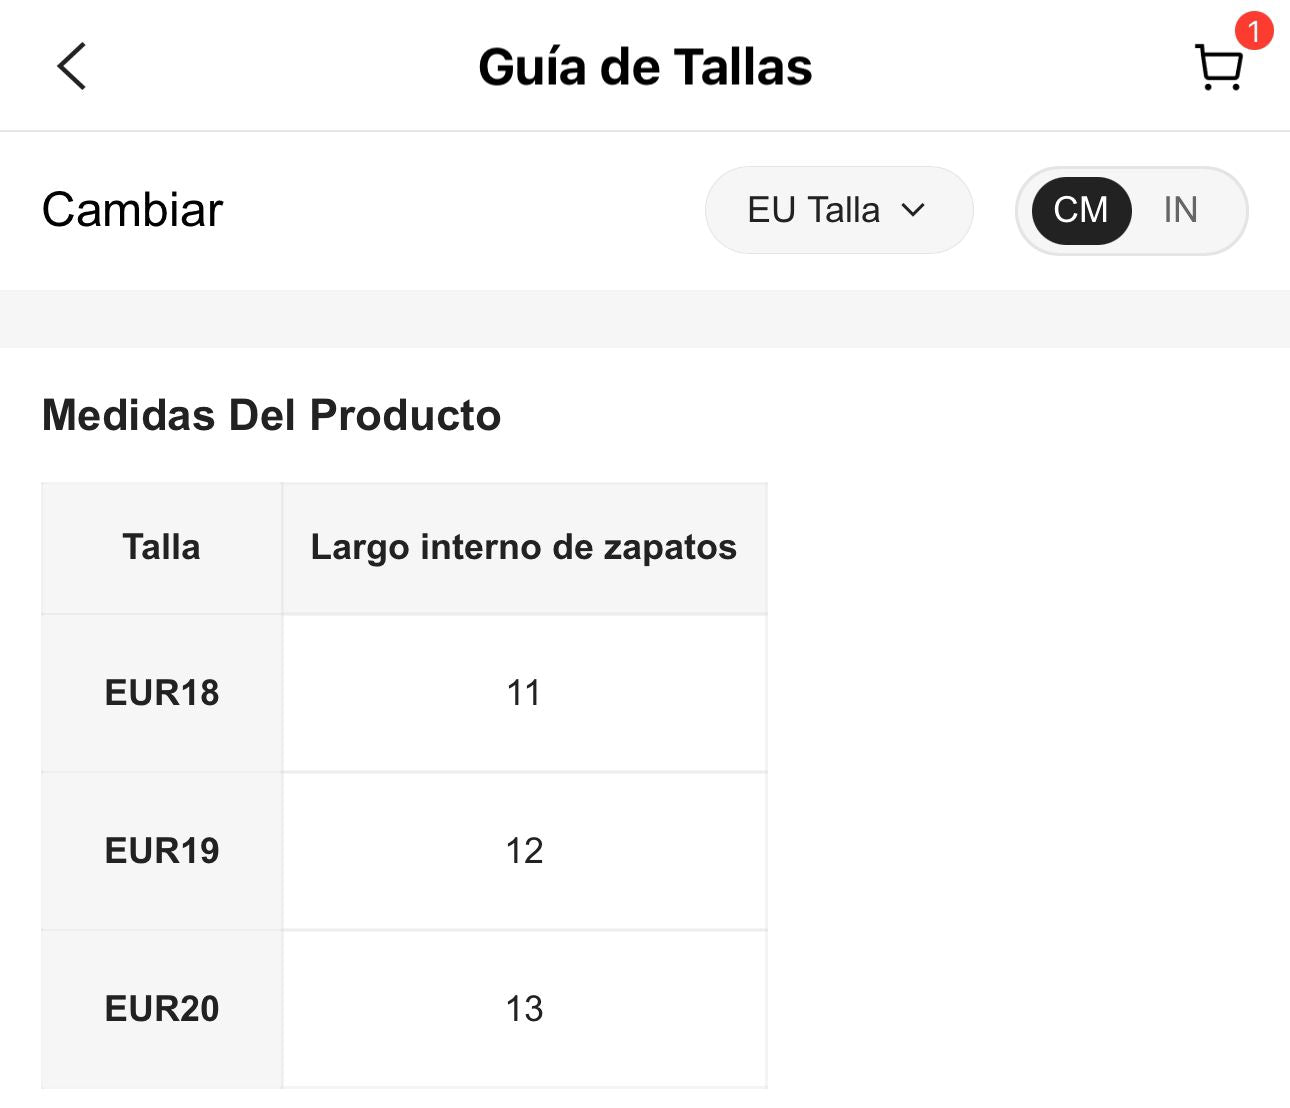Click the Medidas Del Producto heading
The image size is (1290, 1108).
pos(271,415)
